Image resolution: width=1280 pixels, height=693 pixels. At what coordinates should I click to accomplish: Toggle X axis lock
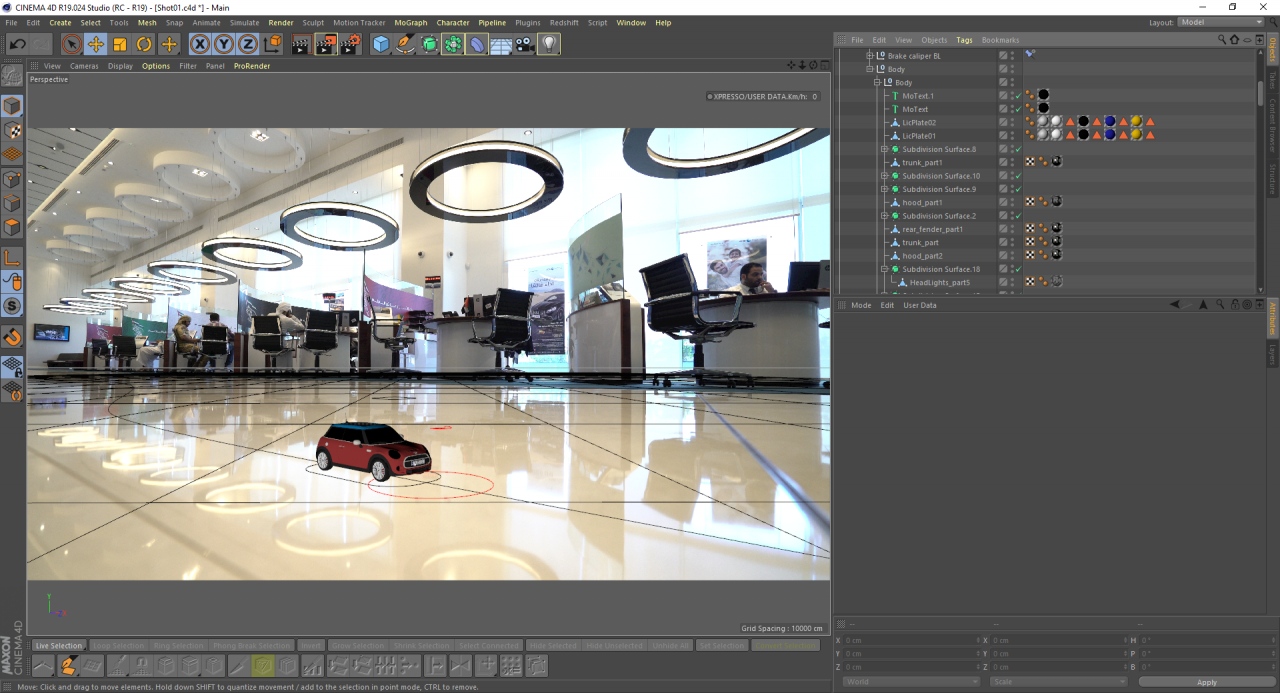coord(200,44)
